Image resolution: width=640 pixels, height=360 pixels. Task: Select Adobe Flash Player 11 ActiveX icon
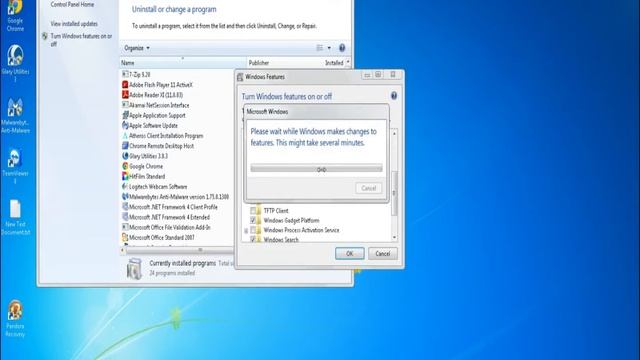(x=125, y=84)
